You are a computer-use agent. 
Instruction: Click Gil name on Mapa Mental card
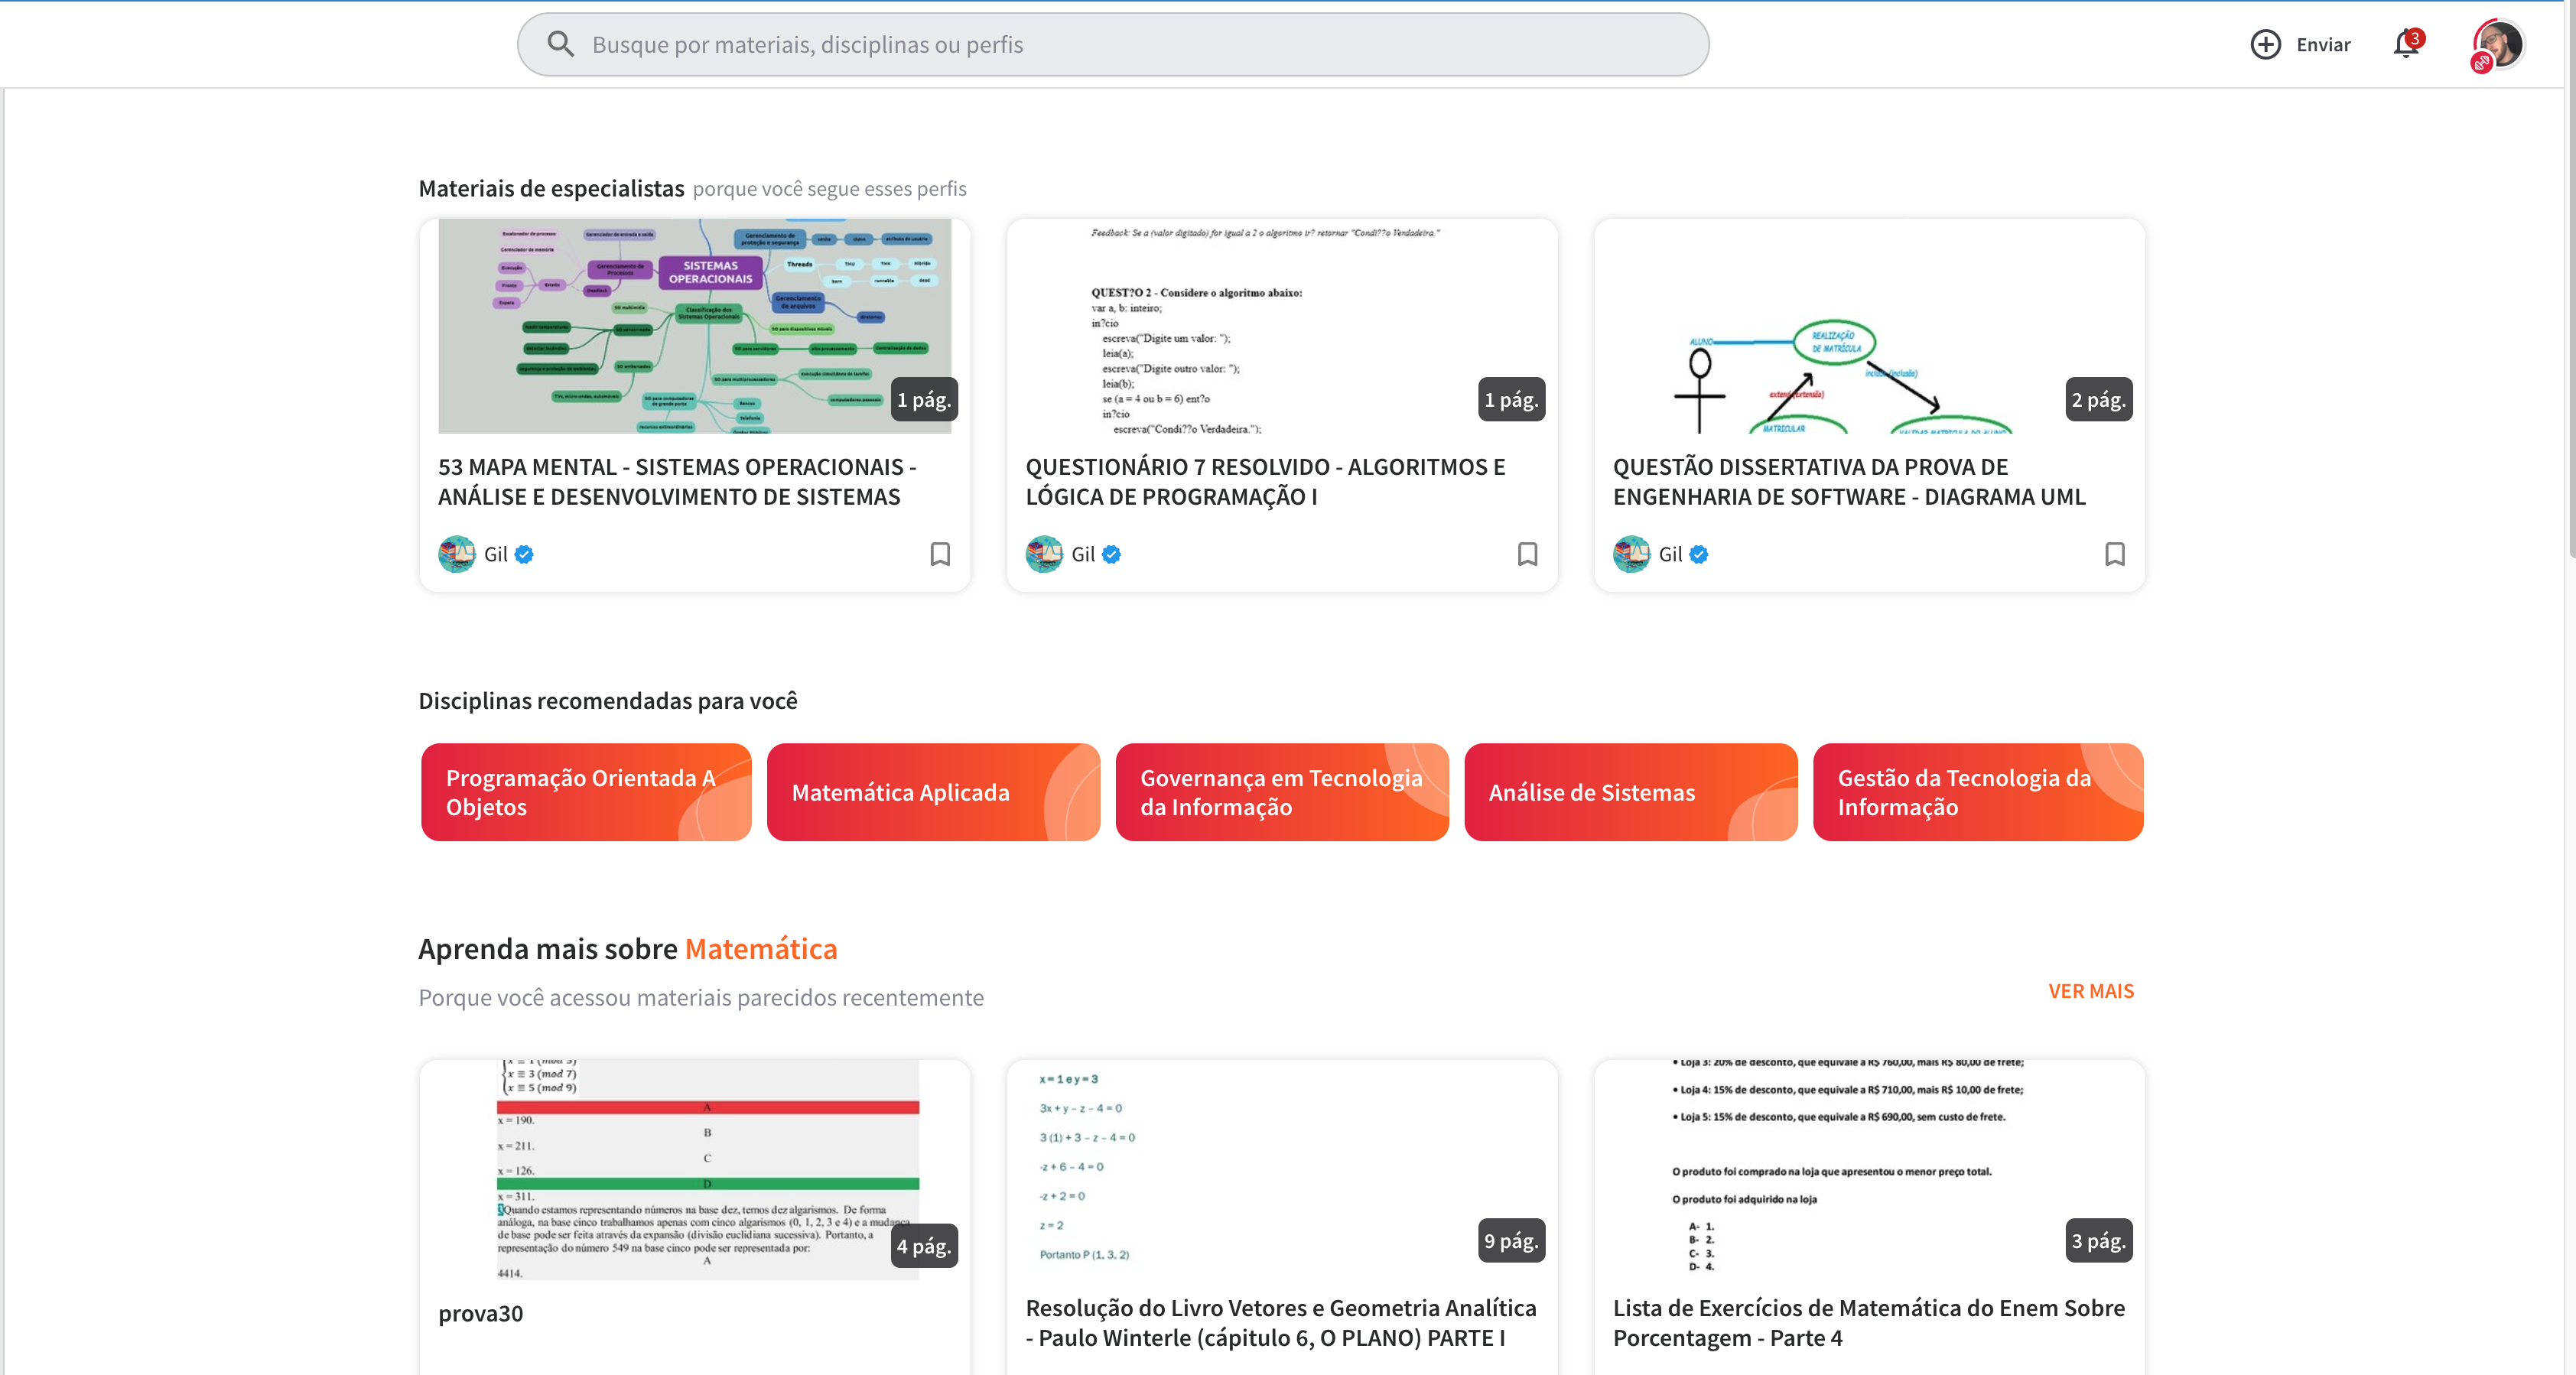tap(496, 554)
